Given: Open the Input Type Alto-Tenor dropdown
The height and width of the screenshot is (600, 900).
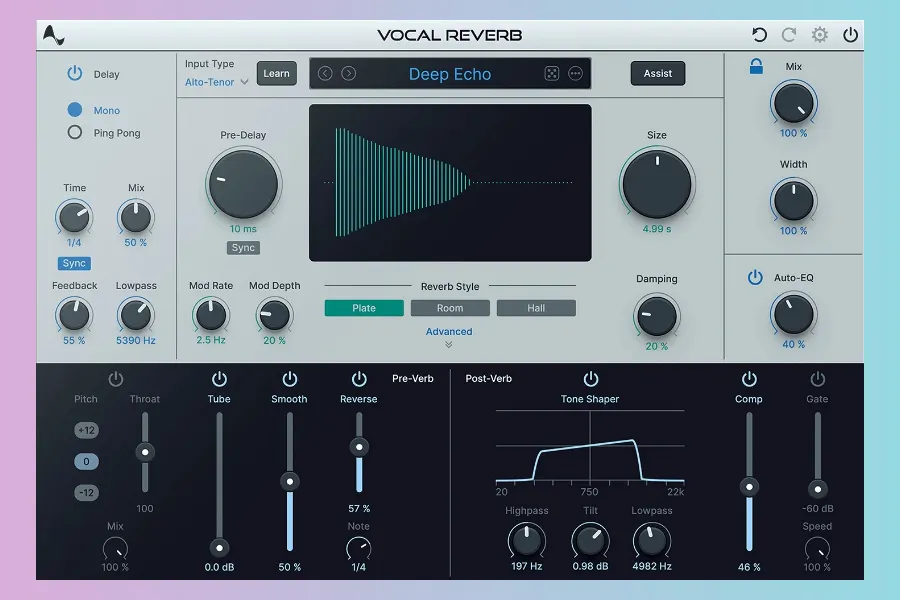Looking at the screenshot, I should click(x=216, y=82).
